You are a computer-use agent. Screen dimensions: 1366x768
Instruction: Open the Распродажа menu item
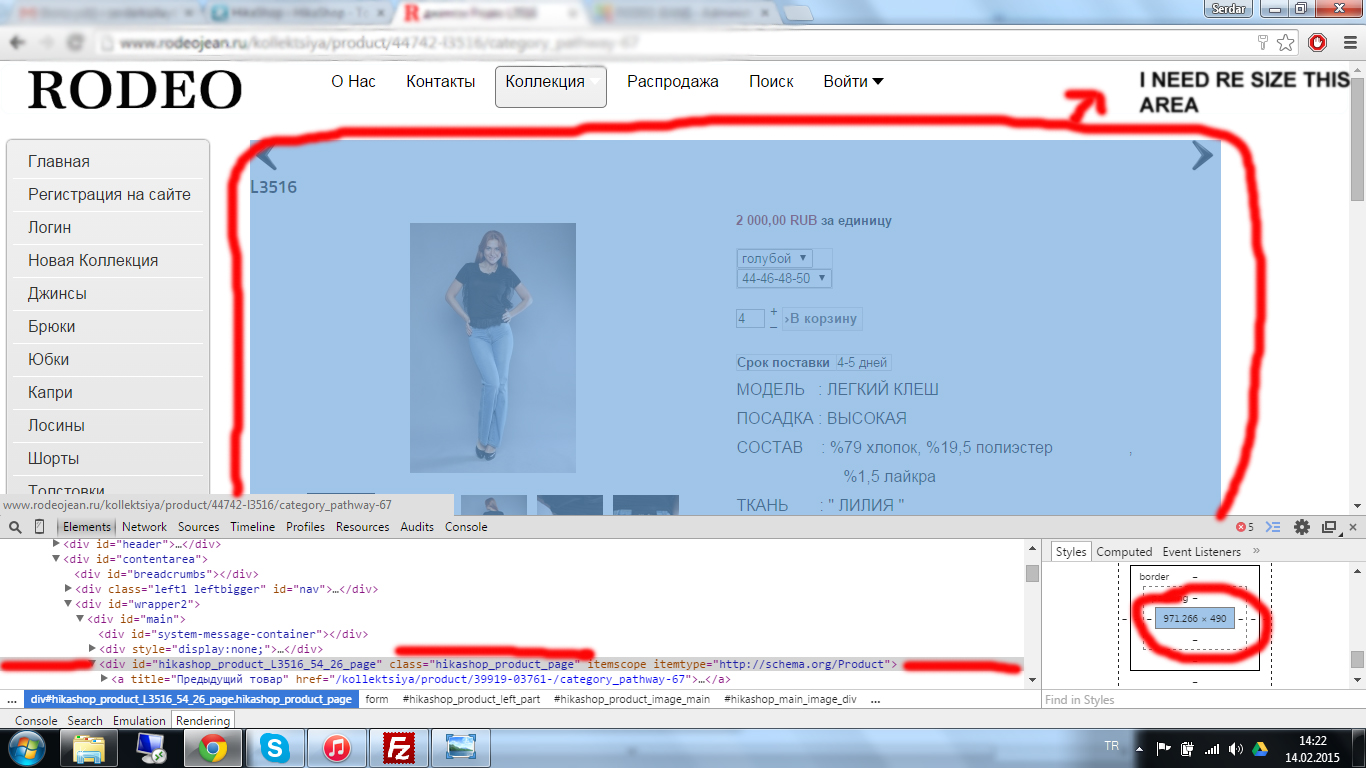(x=673, y=82)
